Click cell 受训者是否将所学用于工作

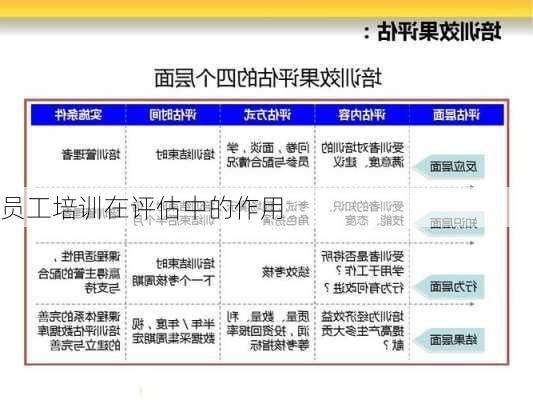363,264
